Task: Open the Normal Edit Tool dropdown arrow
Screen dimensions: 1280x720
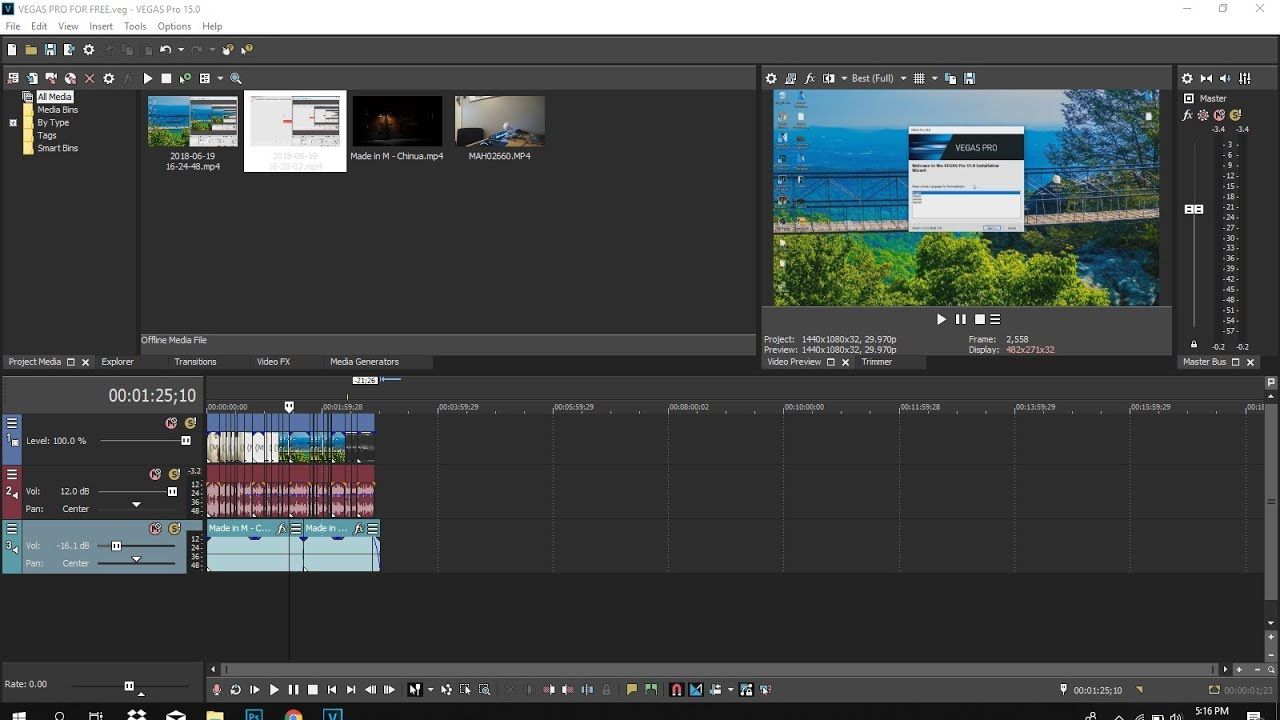Action: (430, 689)
